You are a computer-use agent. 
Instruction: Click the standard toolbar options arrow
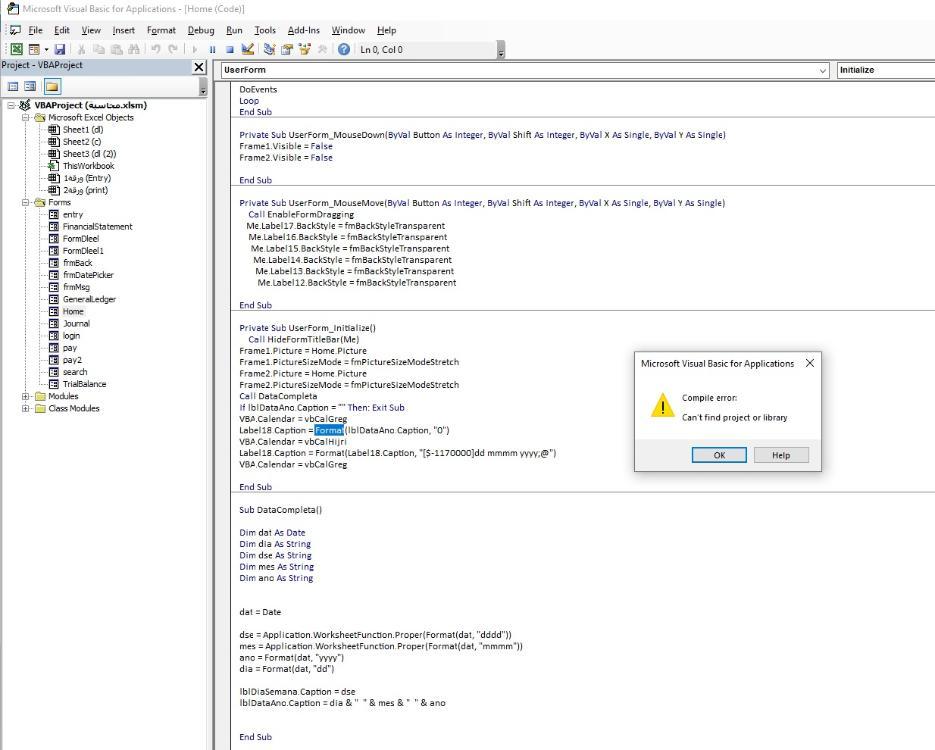click(501, 51)
